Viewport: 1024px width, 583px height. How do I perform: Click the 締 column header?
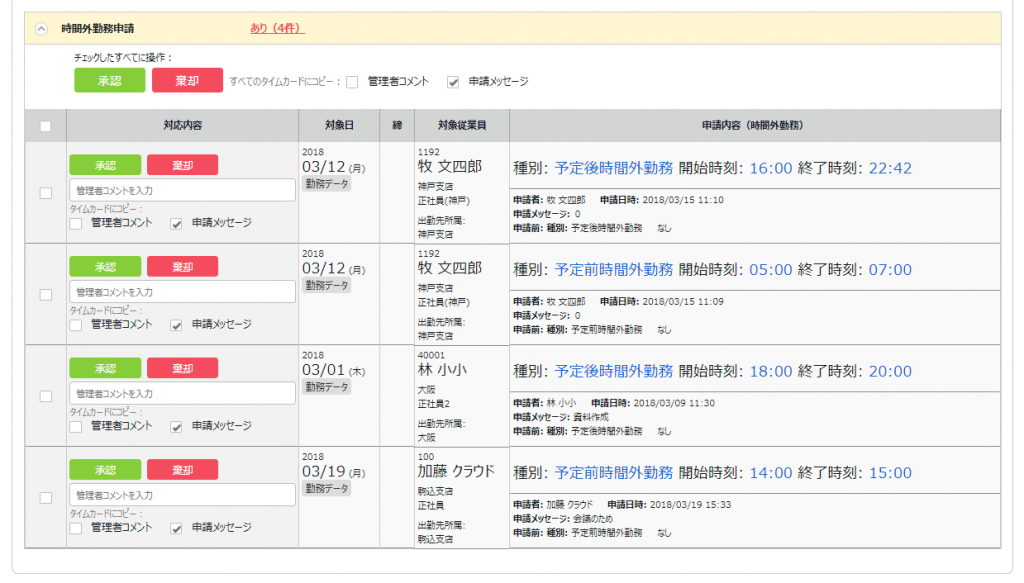coord(397,125)
